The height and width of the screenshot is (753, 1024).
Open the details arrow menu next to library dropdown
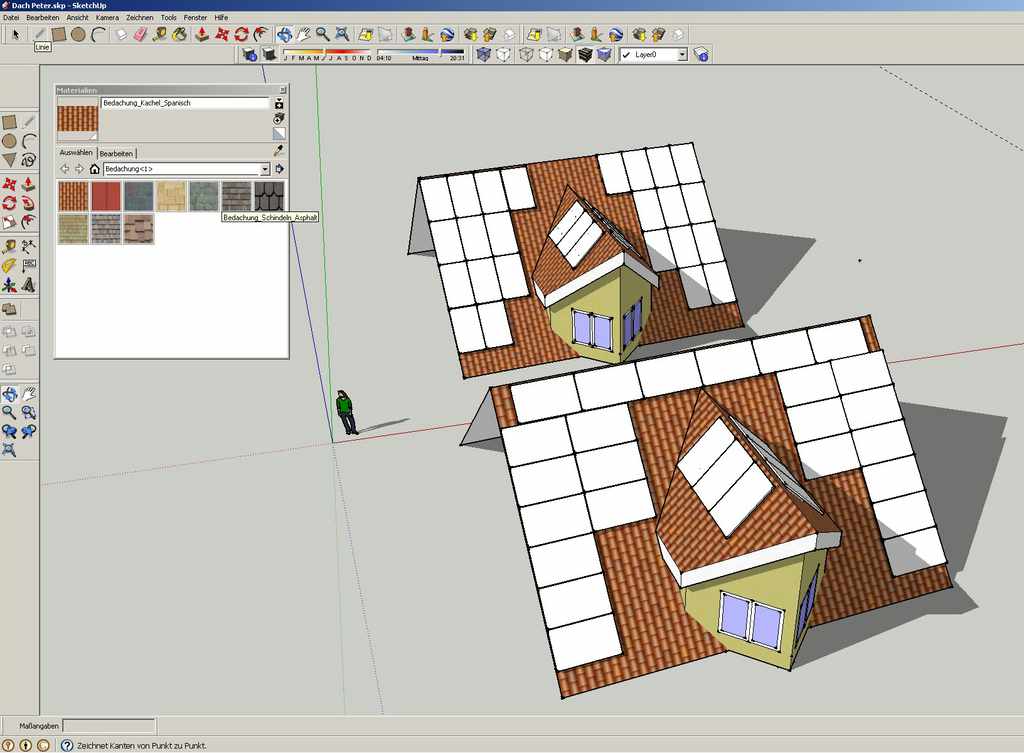tap(280, 169)
